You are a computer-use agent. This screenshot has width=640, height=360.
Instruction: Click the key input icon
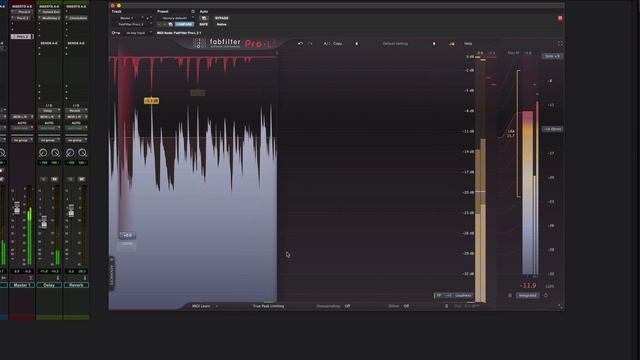(x=116, y=33)
